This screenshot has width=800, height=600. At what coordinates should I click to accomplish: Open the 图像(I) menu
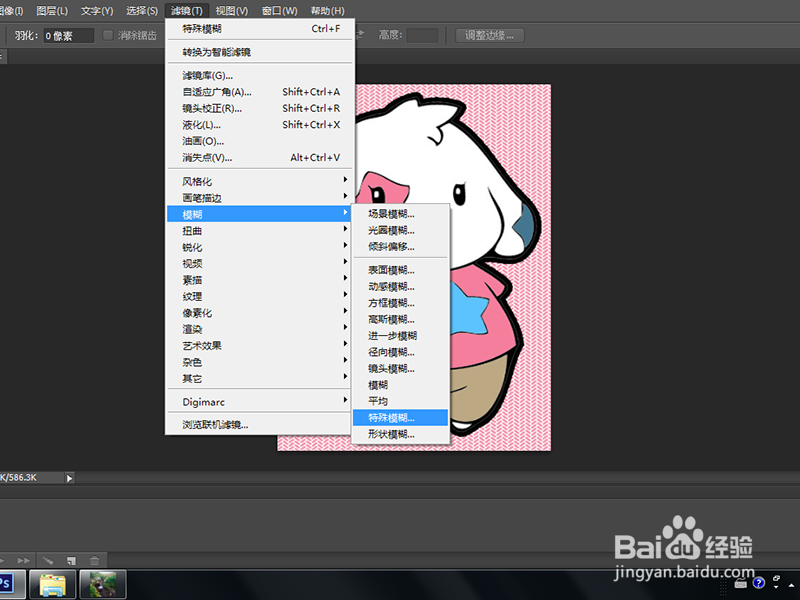[x=11, y=11]
